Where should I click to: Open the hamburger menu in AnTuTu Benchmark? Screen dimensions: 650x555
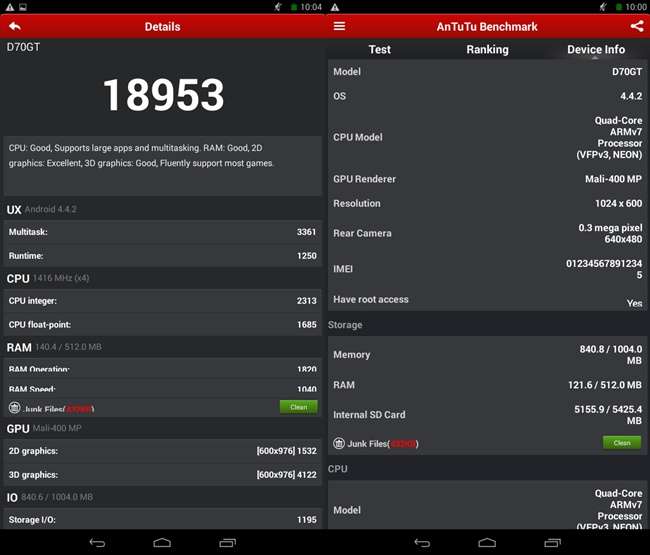340,26
